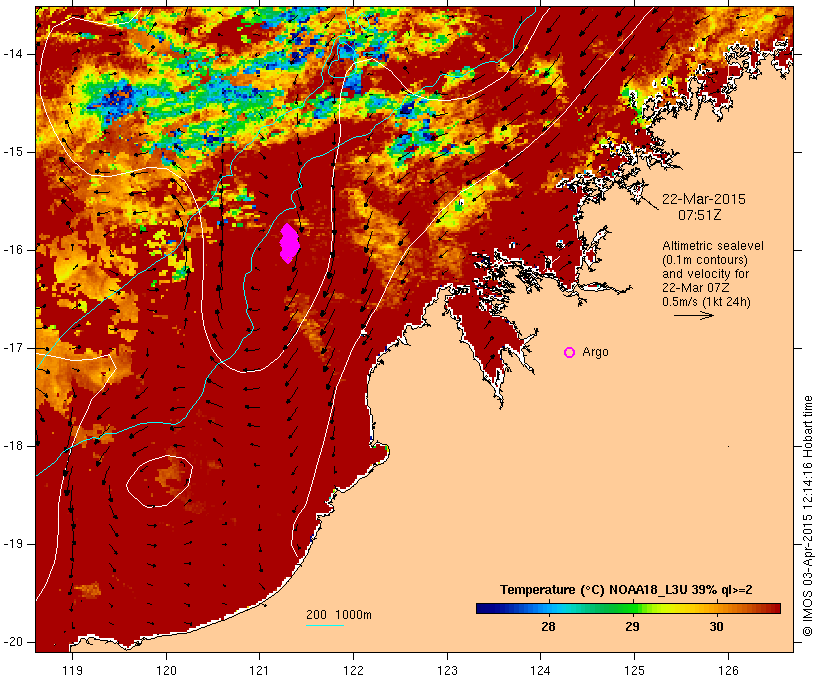
Task: Click the latitude label '-19'
Action: coord(13,544)
